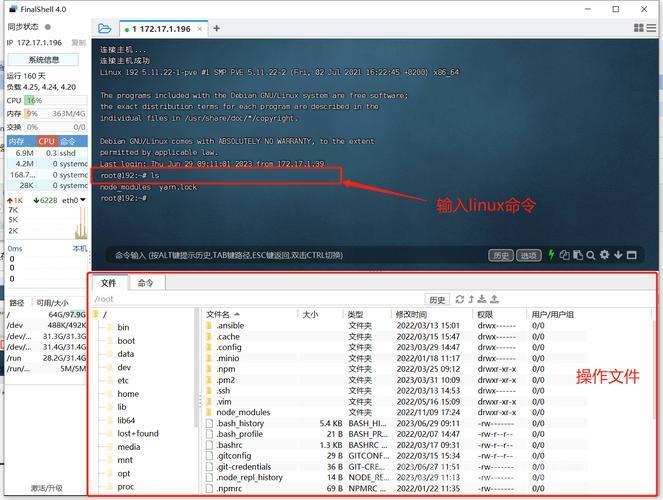Click the file panel 历史 button
This screenshot has width=663, height=500.
437,300
